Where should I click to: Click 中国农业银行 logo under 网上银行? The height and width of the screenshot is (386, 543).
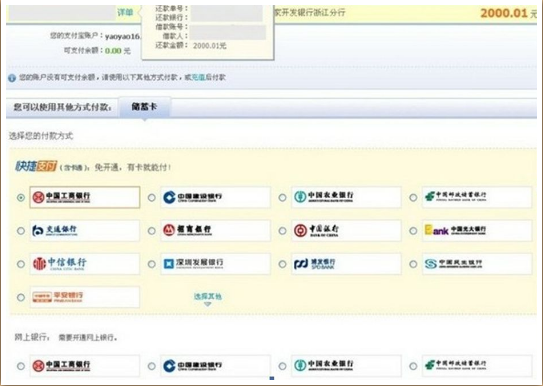(346, 365)
